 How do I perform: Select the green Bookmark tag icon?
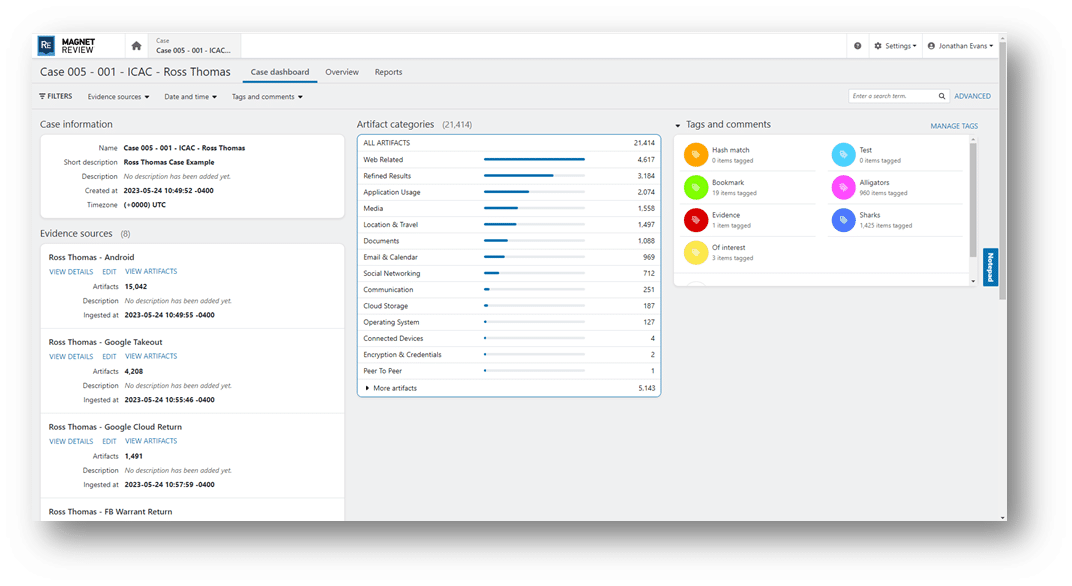(x=695, y=187)
